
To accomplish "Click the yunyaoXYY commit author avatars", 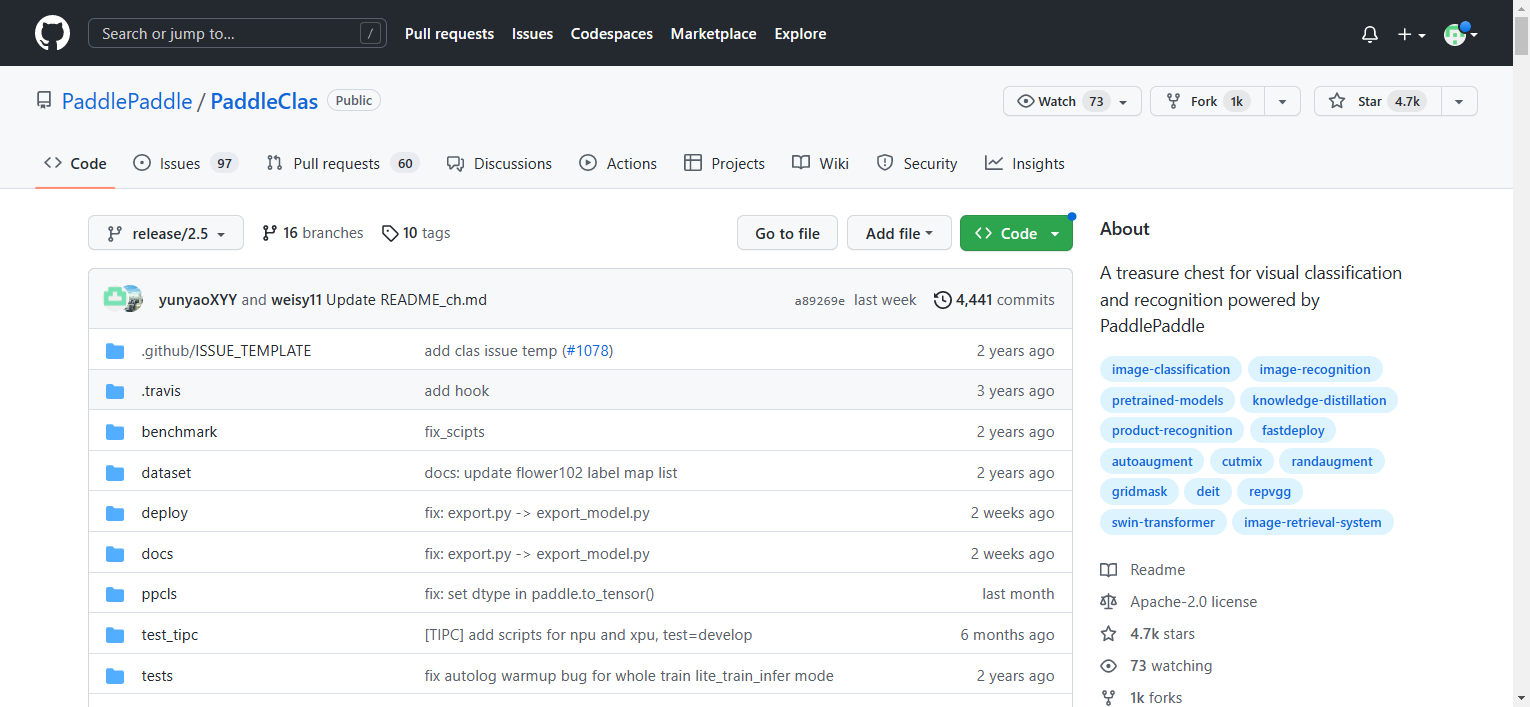I will [x=123, y=299].
